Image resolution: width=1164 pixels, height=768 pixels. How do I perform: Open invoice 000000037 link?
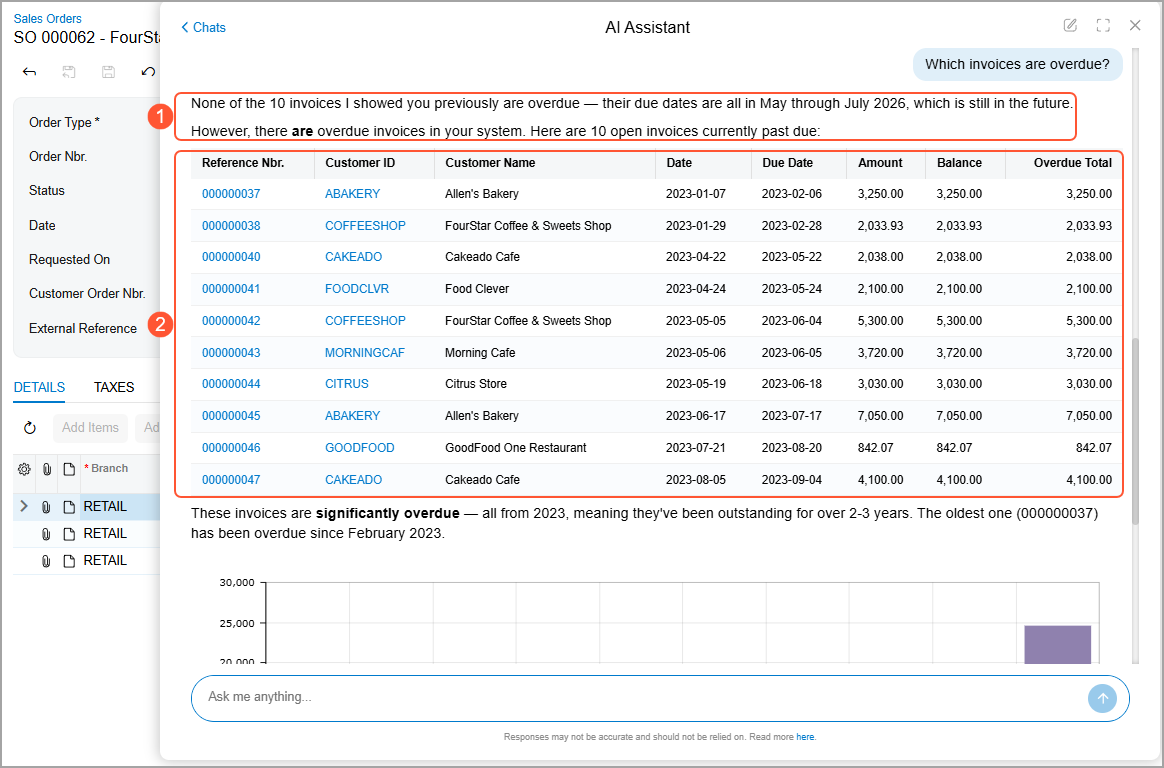(x=231, y=194)
